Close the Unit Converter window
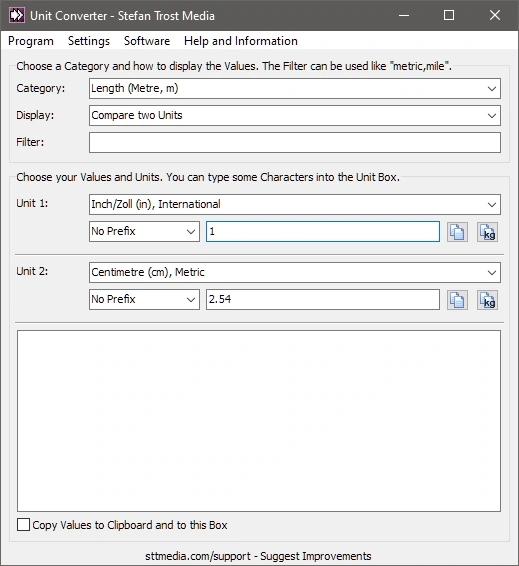The height and width of the screenshot is (566, 519). 494,16
